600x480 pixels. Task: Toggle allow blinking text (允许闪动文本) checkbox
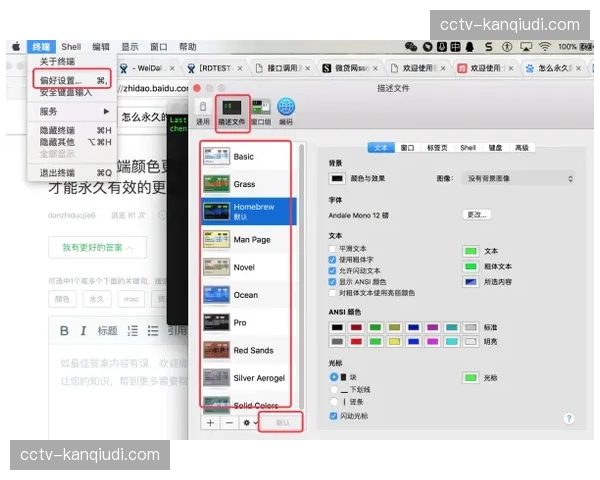332,271
